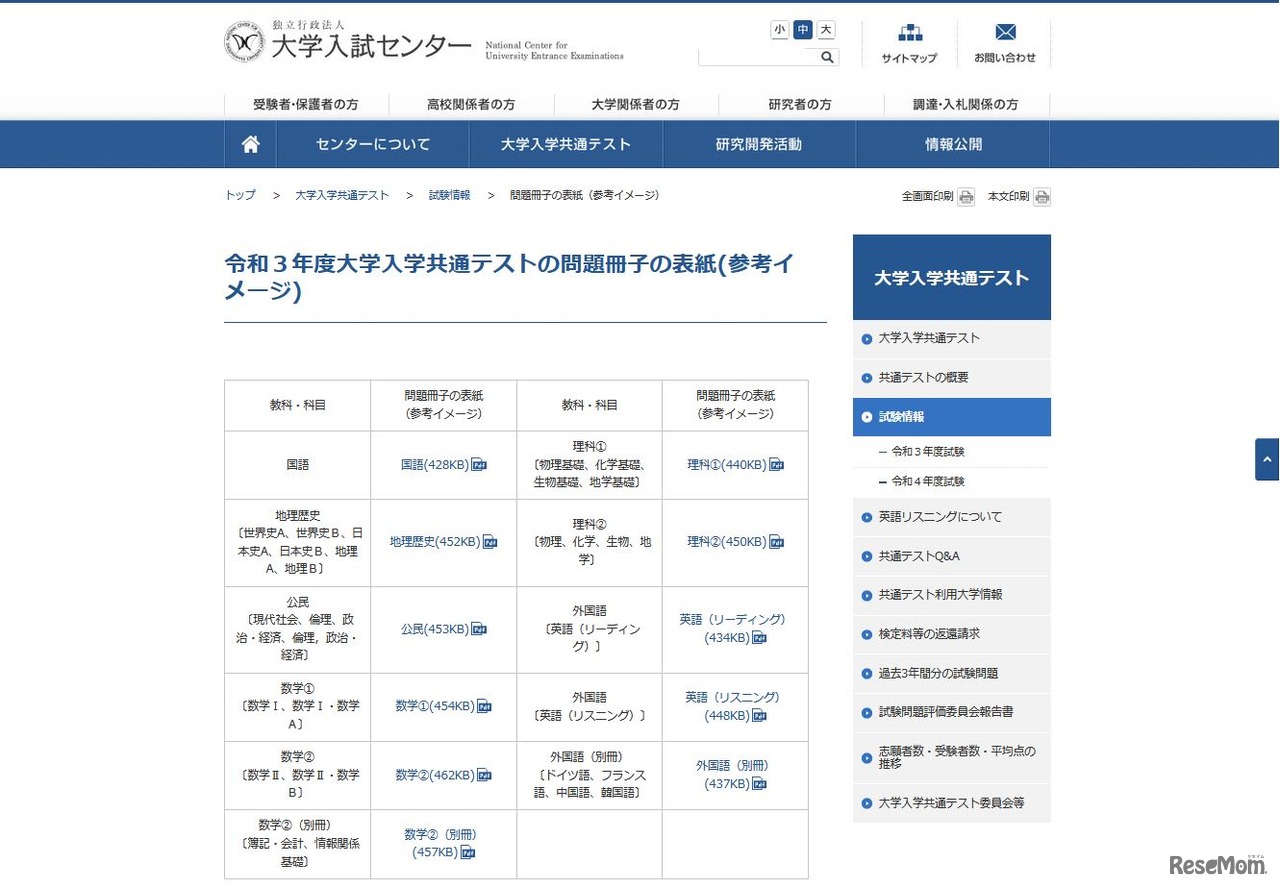1280x888 pixels.
Task: Open the 研究開発活動 menu
Action: click(x=760, y=143)
